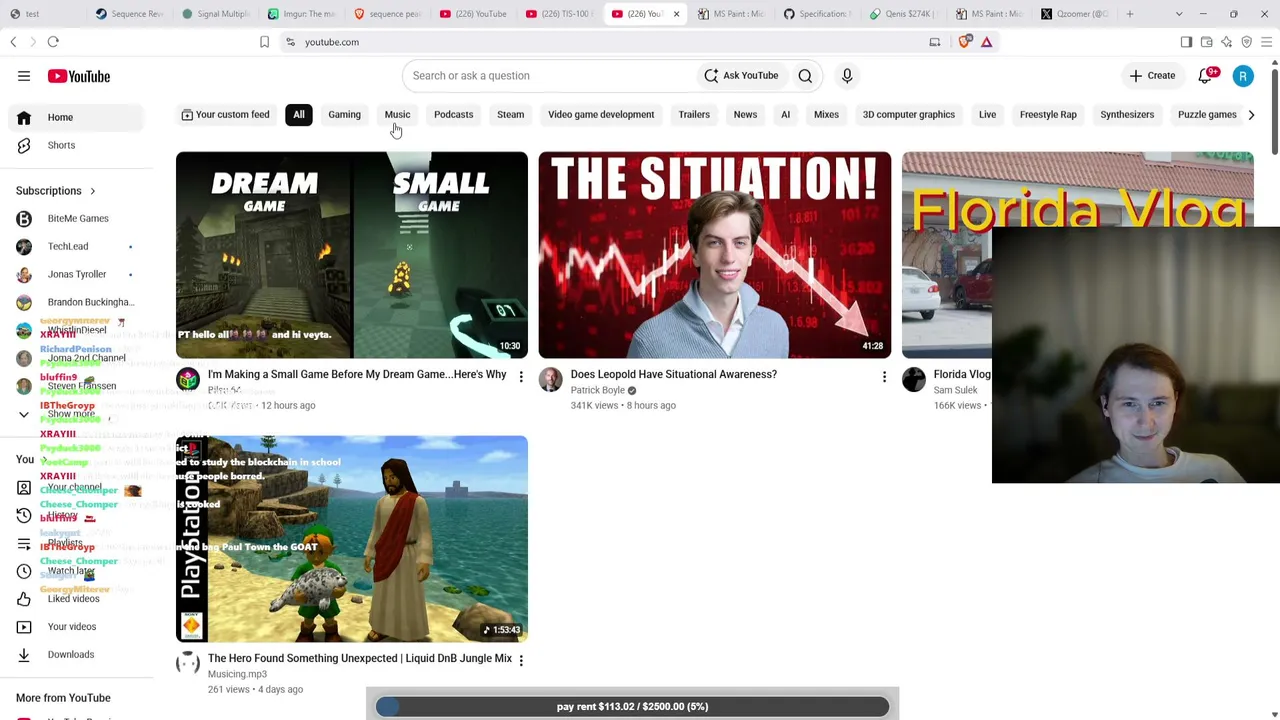
Task: Open Jonas Tyroller channel avatar
Action: click(24, 274)
